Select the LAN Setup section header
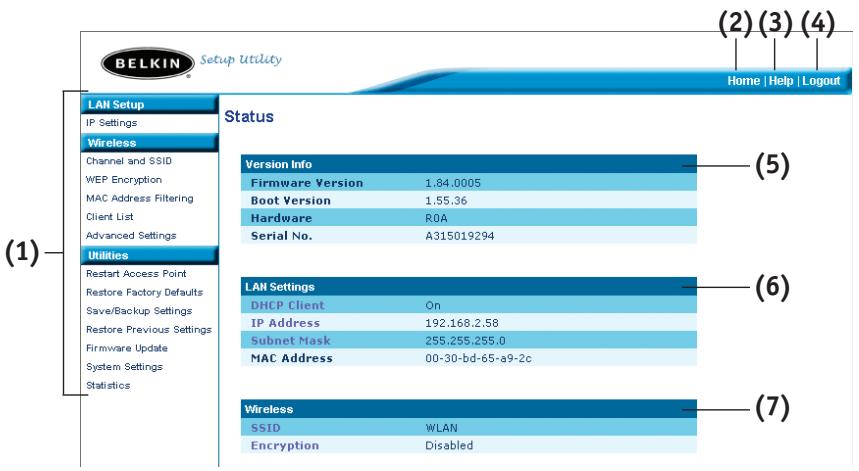 [150, 104]
